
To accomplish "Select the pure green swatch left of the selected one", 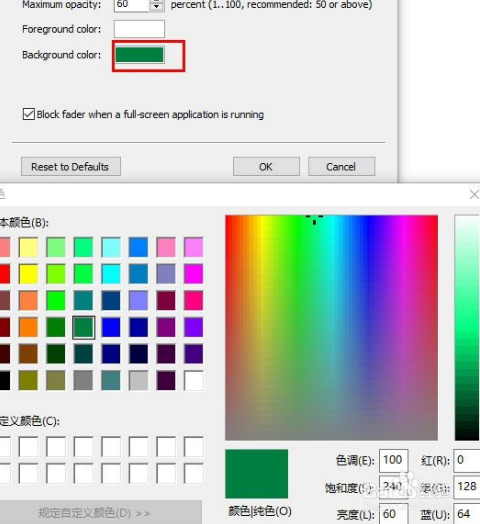I will tap(56, 327).
